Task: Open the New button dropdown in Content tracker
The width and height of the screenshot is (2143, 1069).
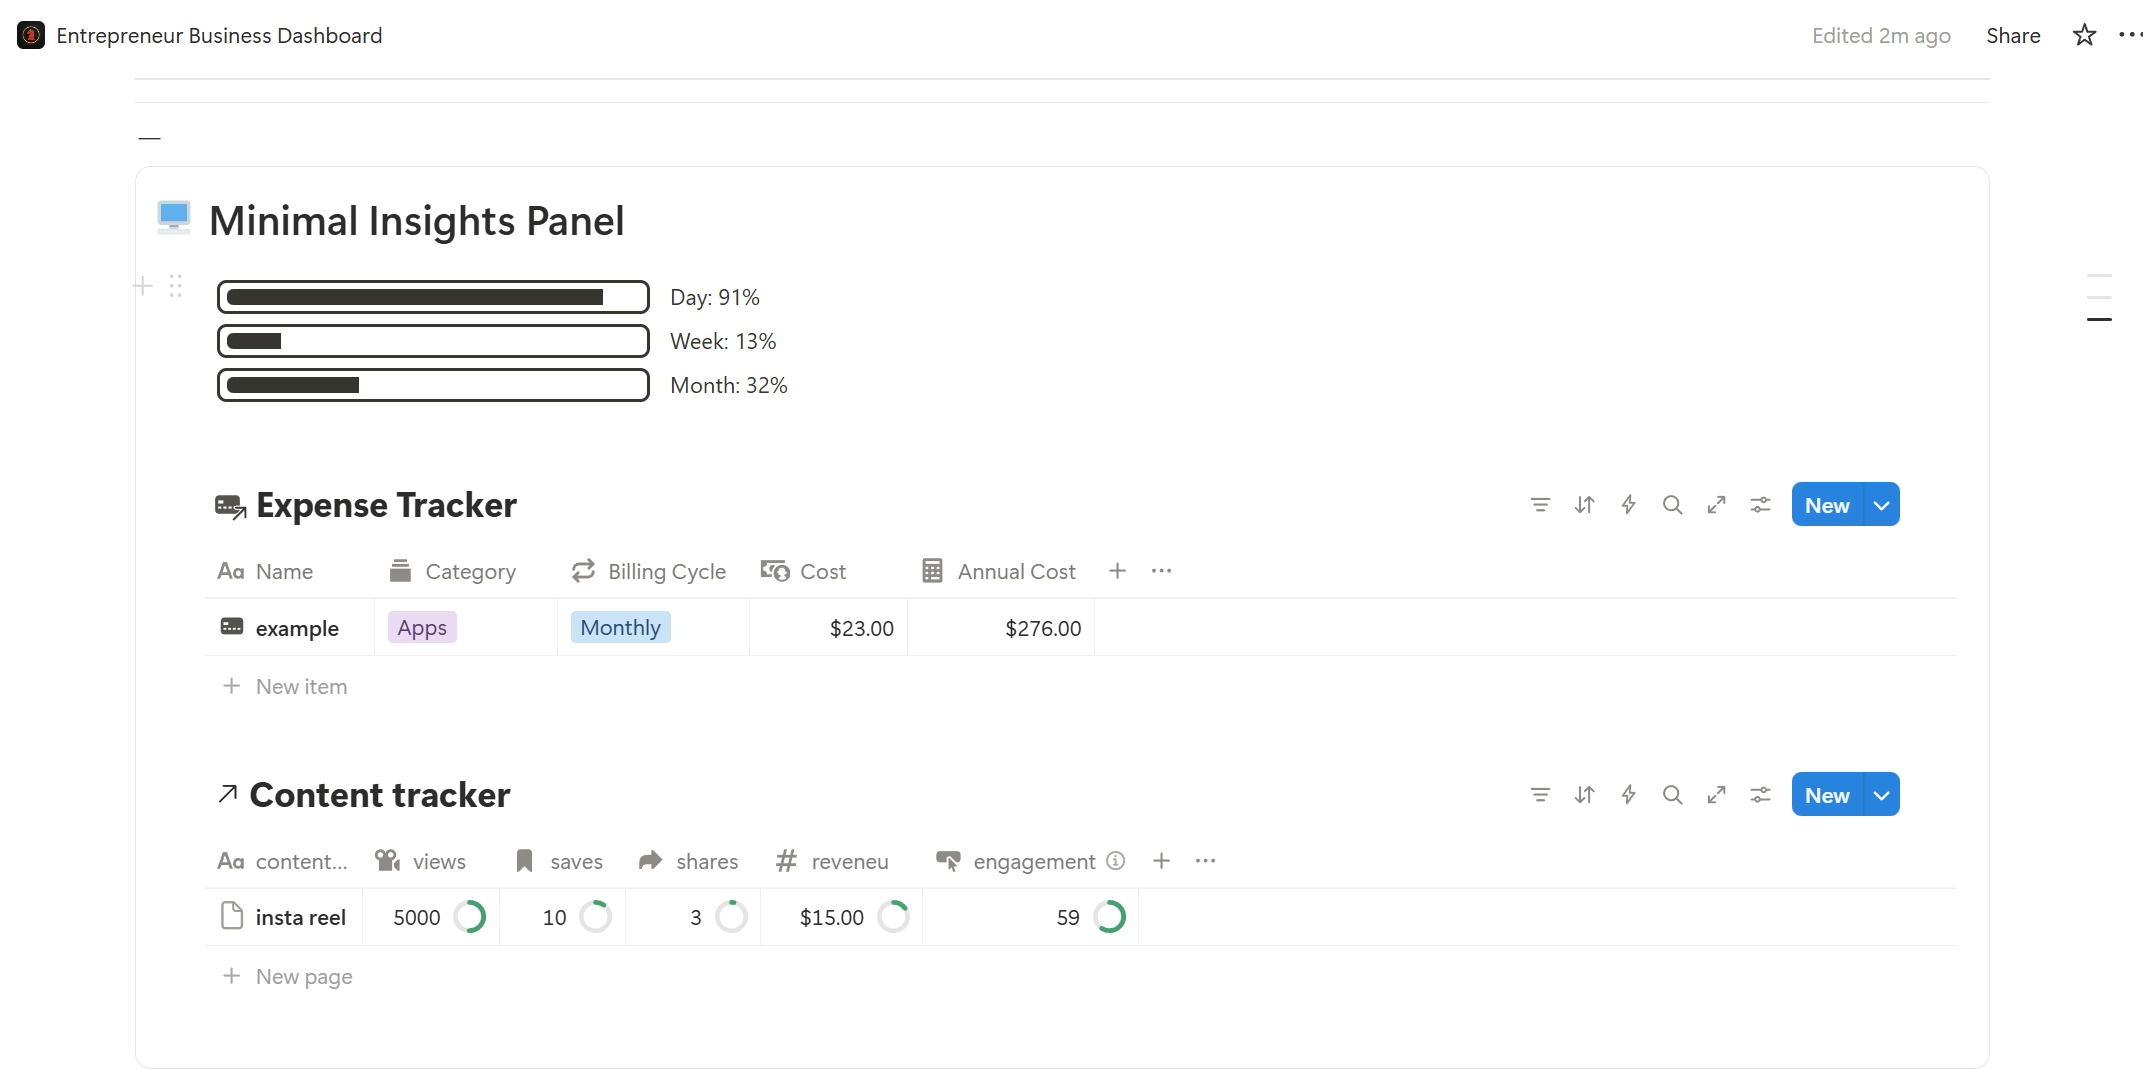Action: click(1881, 794)
